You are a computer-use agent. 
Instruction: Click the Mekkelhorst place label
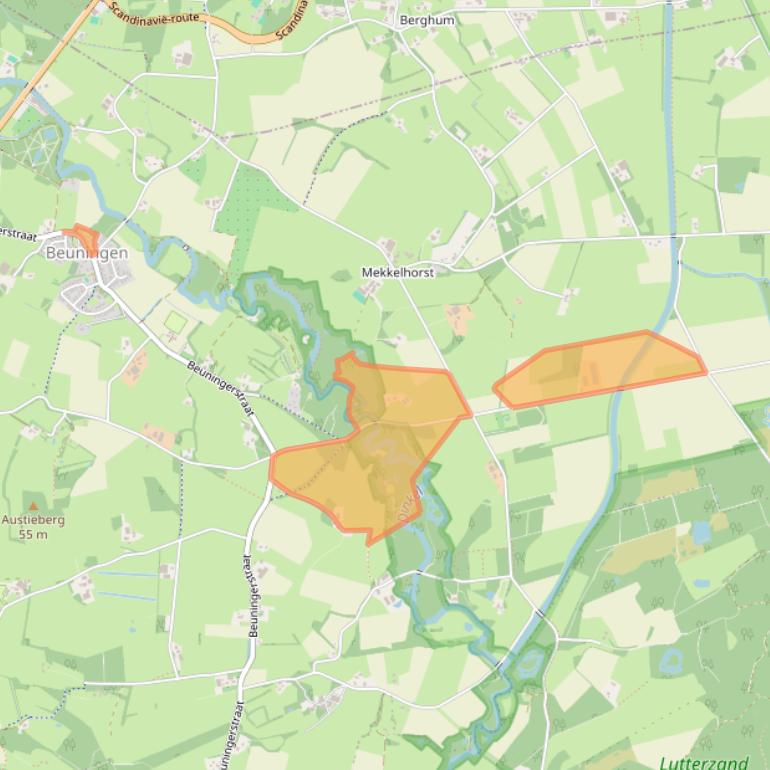coord(398,273)
